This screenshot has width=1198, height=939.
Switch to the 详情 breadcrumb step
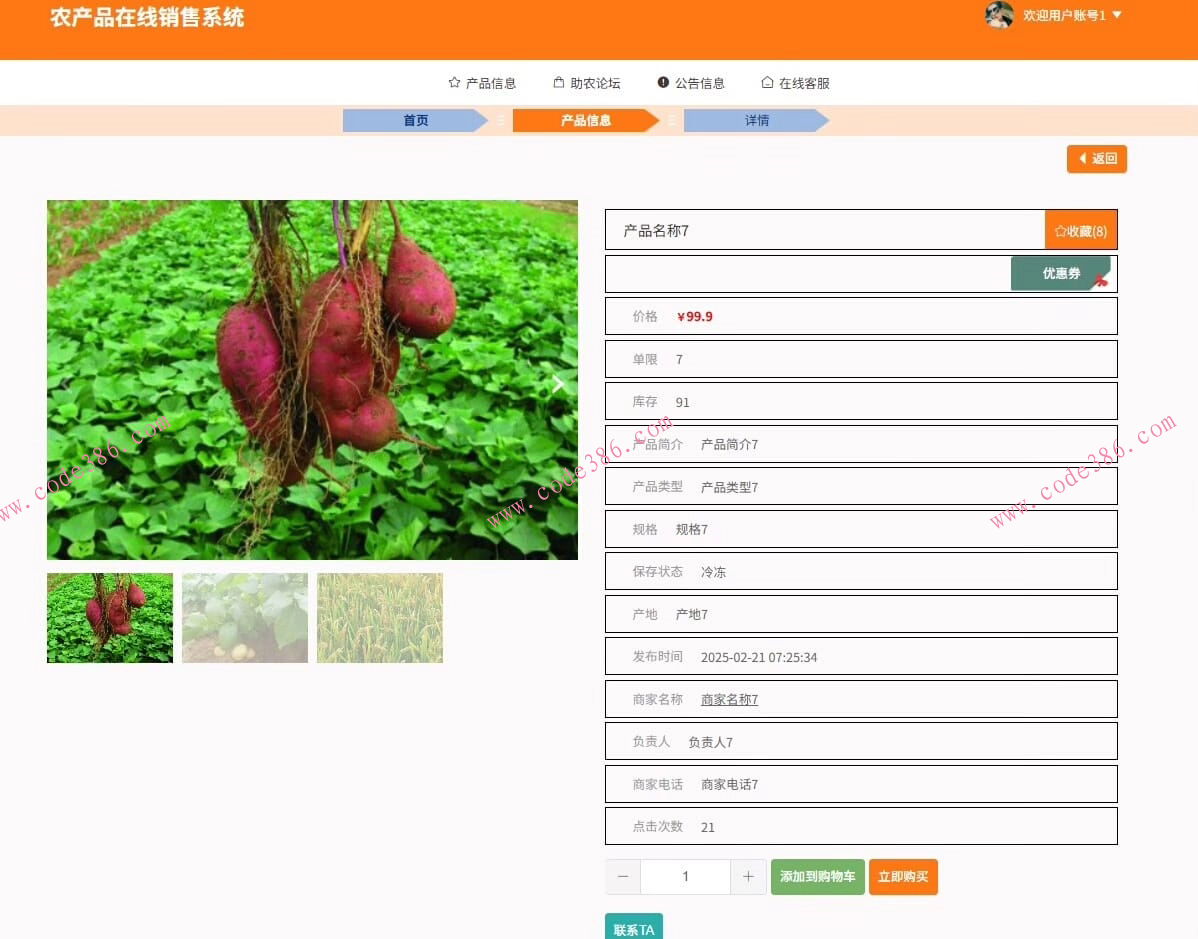[x=757, y=120]
